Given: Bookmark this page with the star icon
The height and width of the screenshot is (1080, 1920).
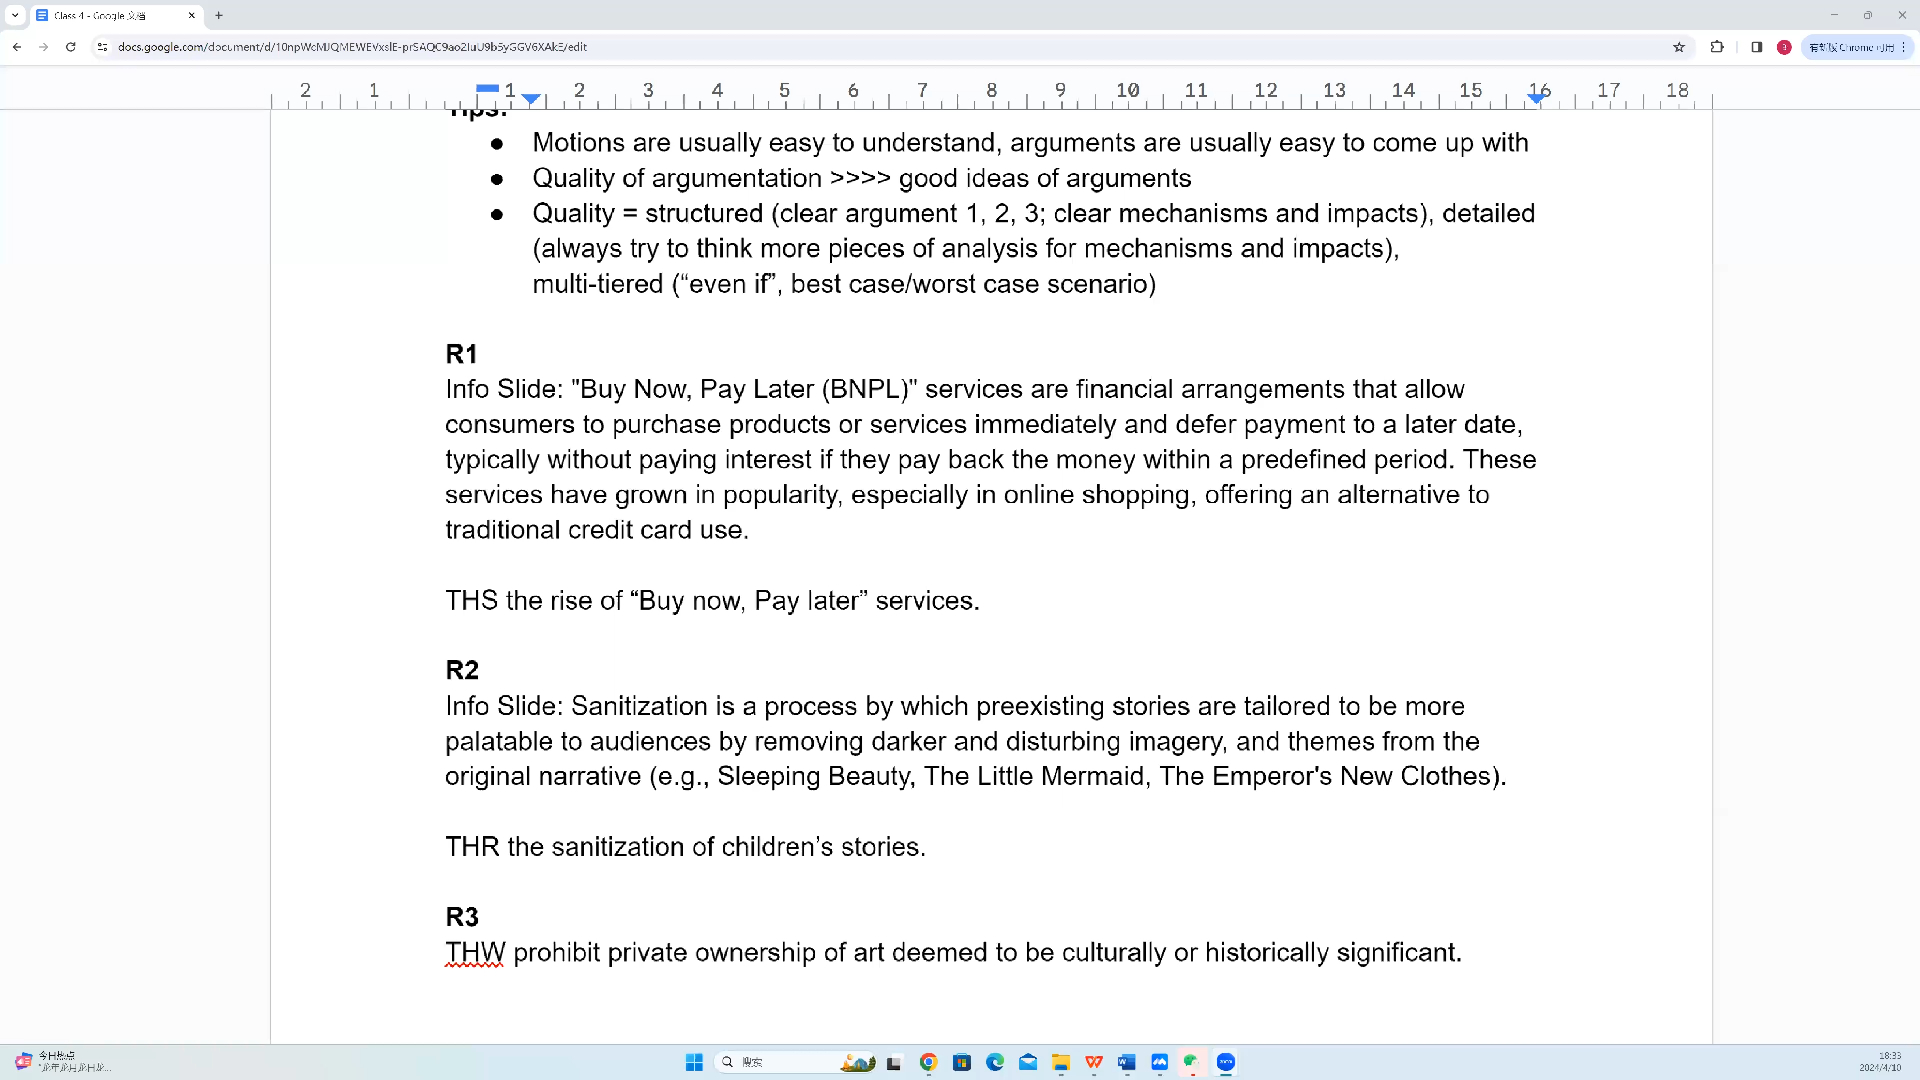Looking at the screenshot, I should pos(1679,47).
